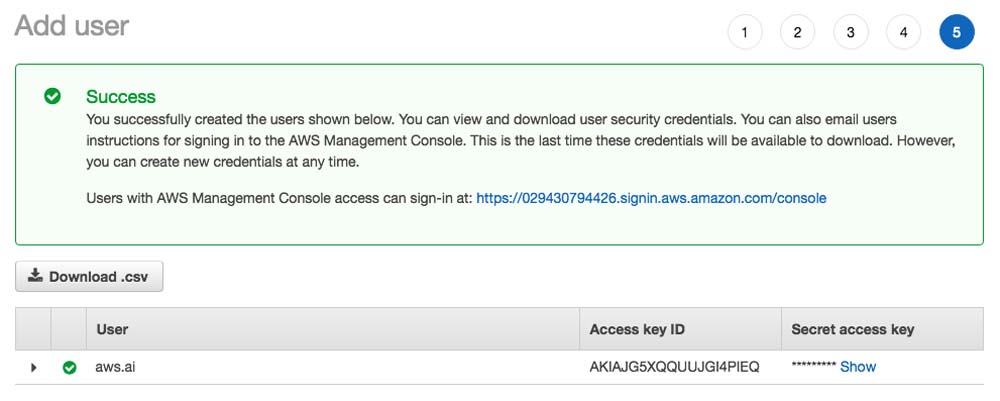Click step 1 circle in wizard
Screen dimensions: 1000x401
pos(744,32)
